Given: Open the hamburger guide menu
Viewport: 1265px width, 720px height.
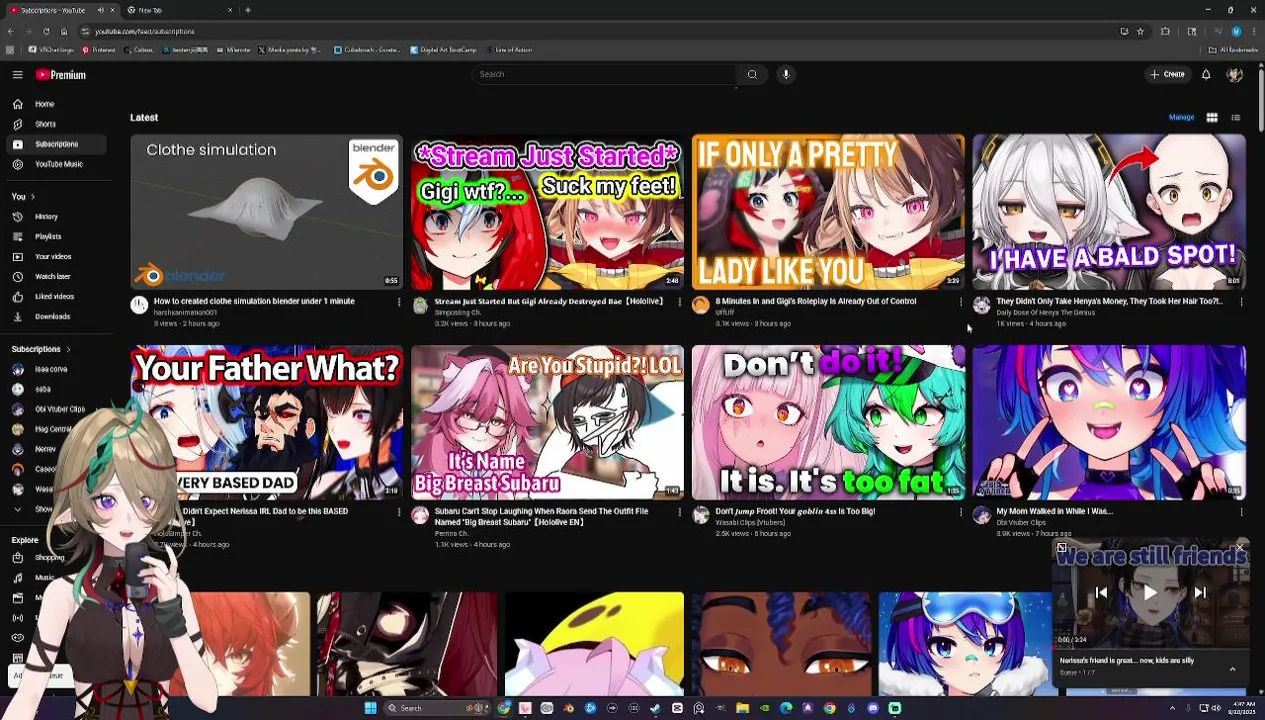Looking at the screenshot, I should 17,75.
